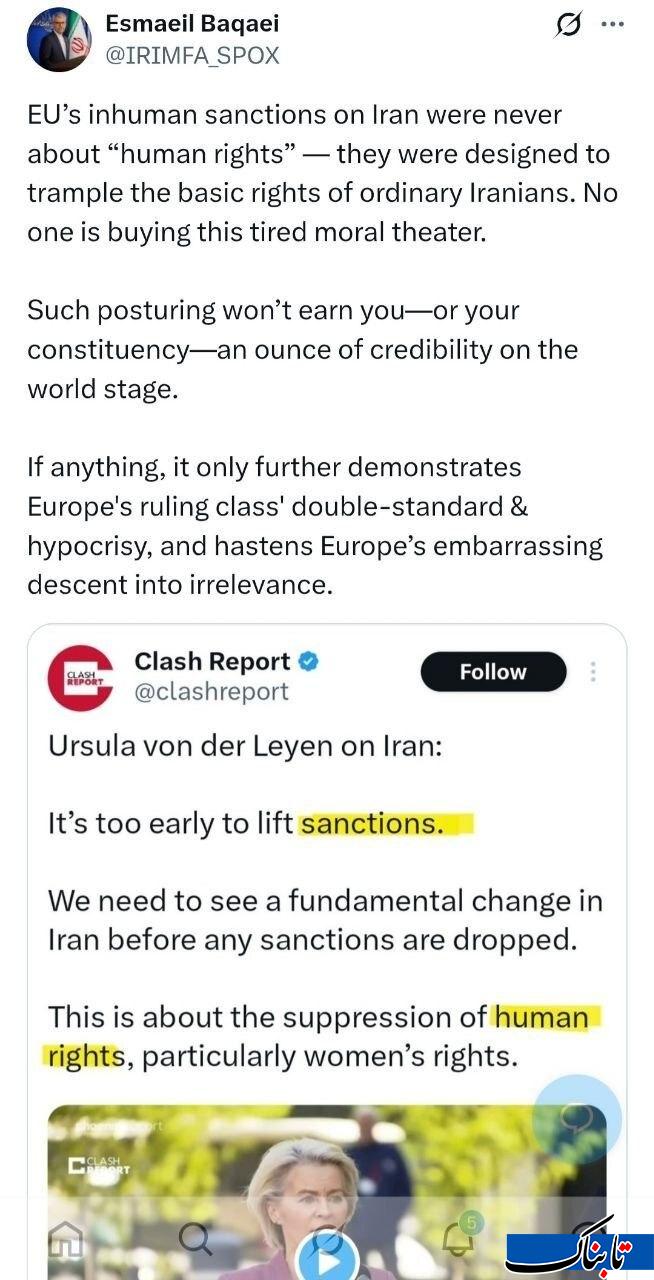This screenshot has height=1280, width=654.
Task: Play the Ursula von der Leyen video
Action: [x=326, y=1254]
